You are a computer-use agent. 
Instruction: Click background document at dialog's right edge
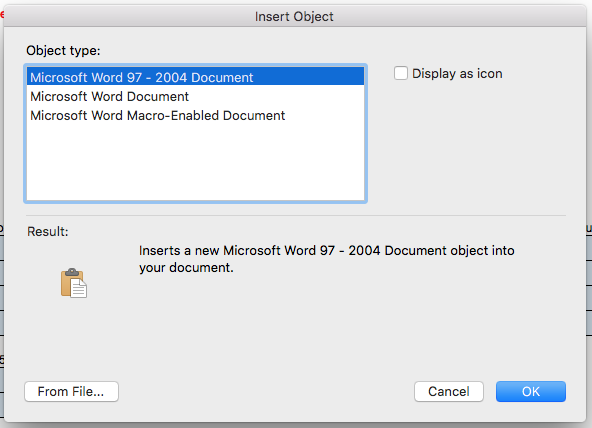pyautogui.click(x=589, y=283)
